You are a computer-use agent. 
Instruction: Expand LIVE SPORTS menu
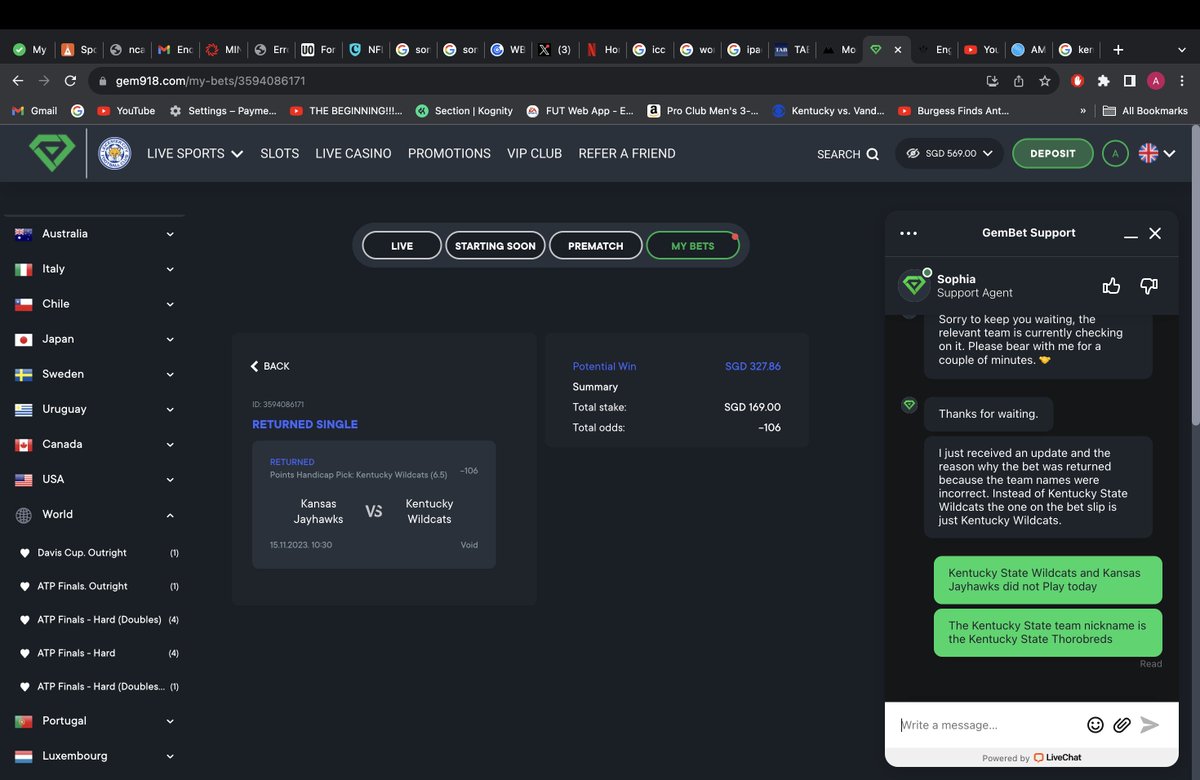[195, 154]
